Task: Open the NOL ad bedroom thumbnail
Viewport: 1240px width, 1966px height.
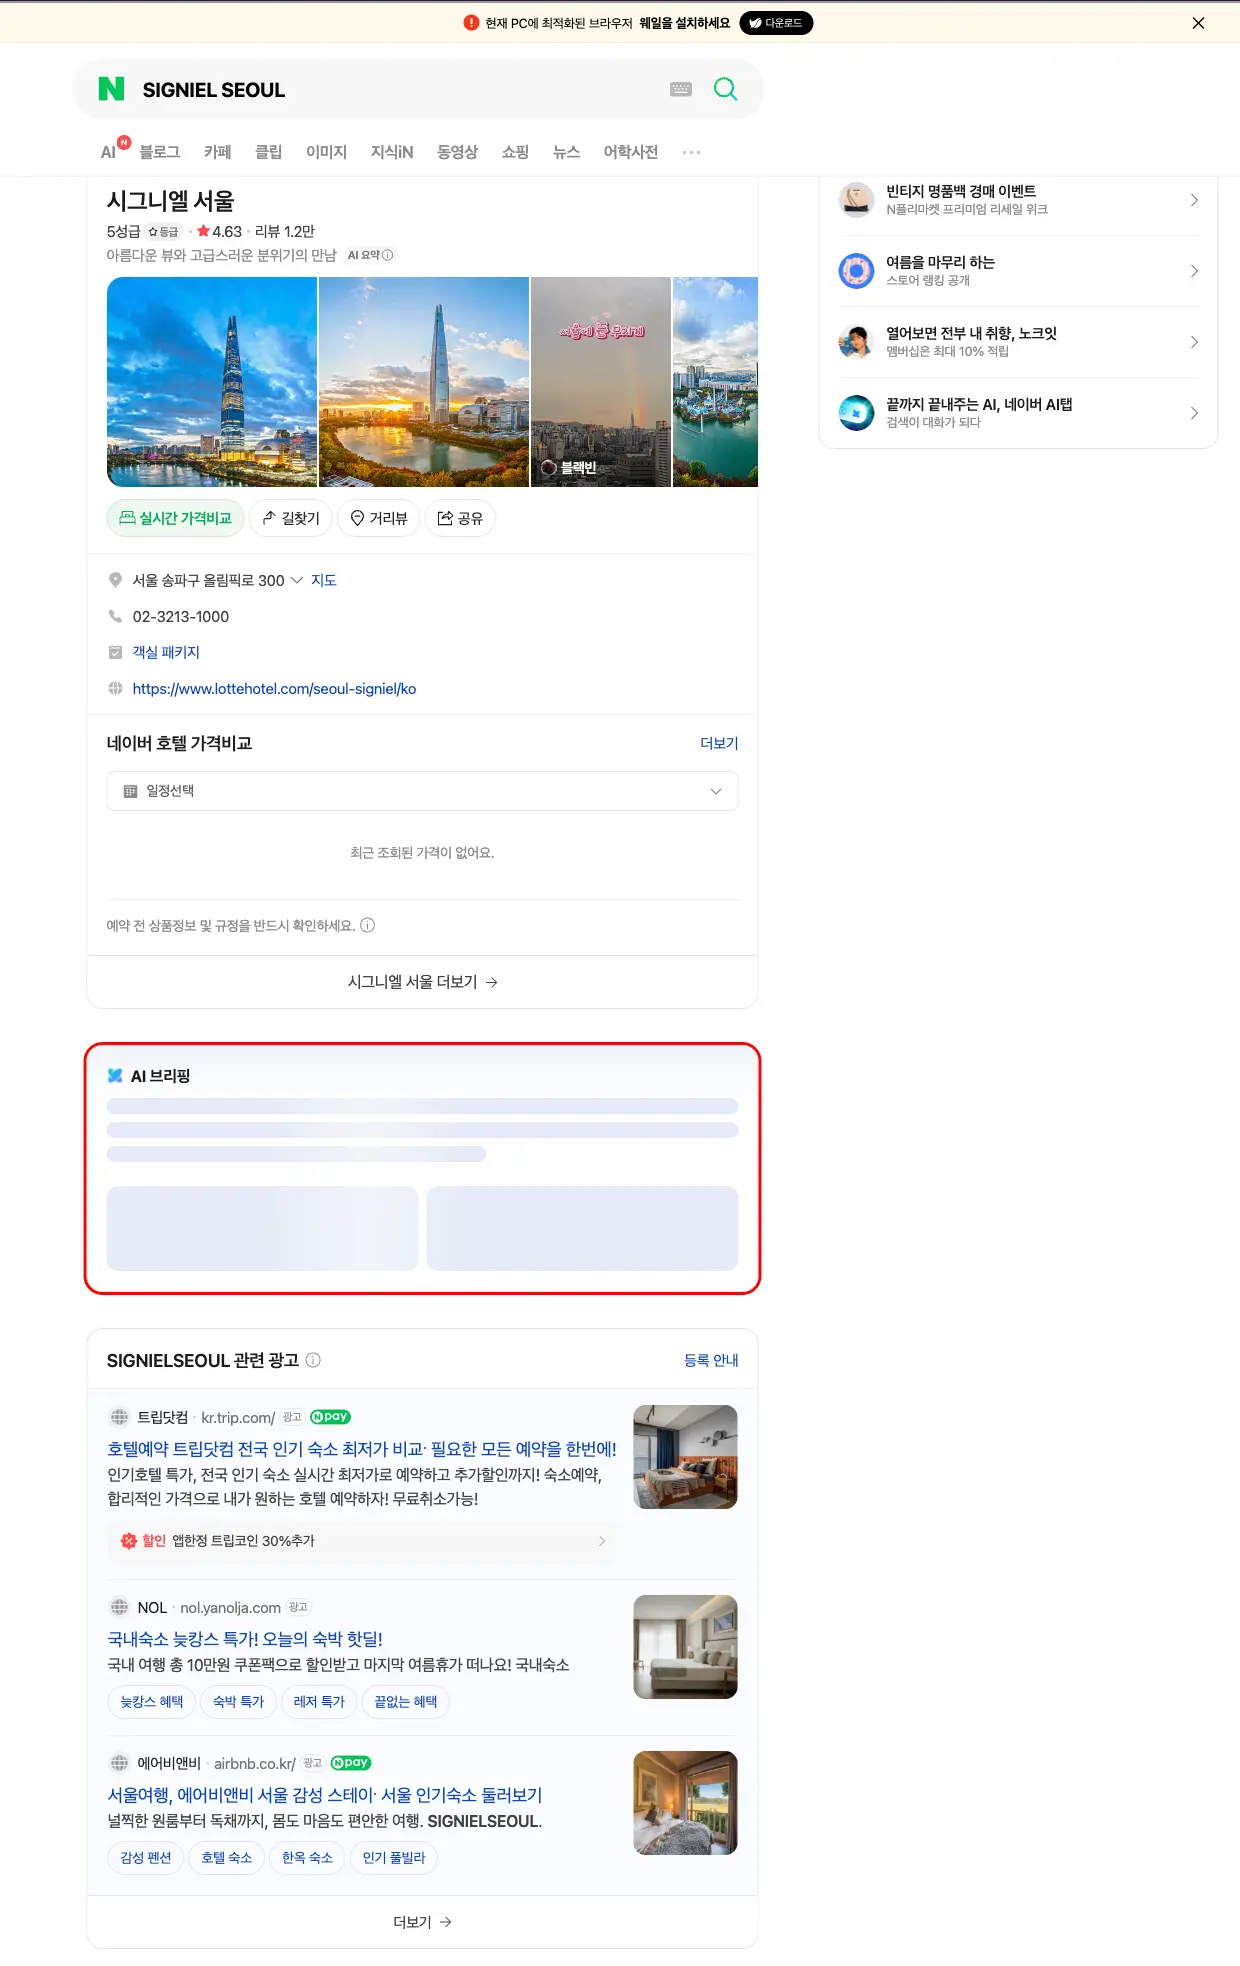Action: (x=685, y=1647)
